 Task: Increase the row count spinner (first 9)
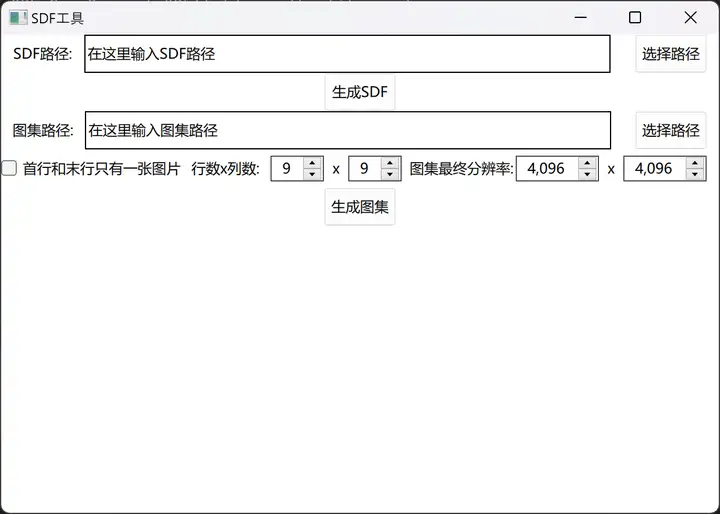[x=312, y=163]
